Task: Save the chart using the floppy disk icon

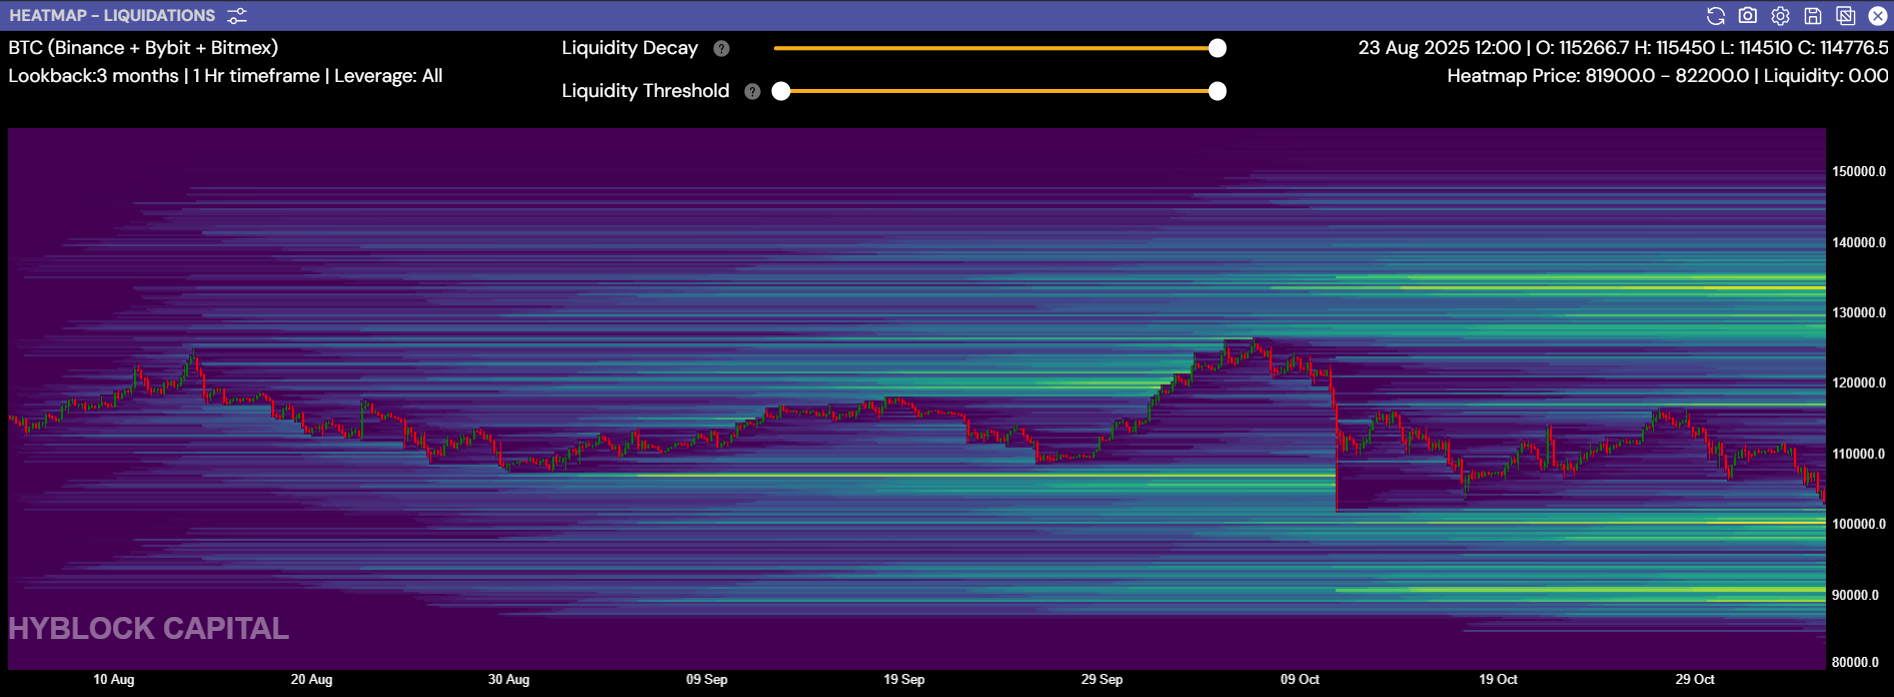Action: [x=1813, y=16]
